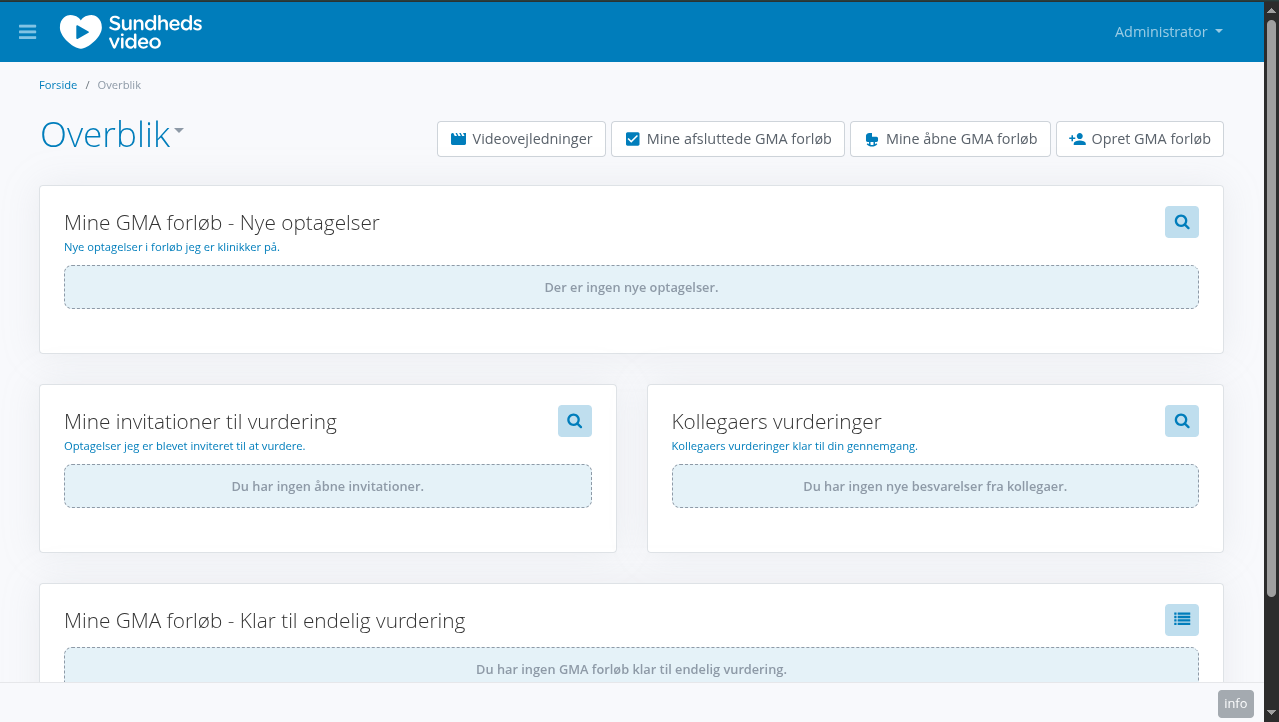Click the 'Der er ingen nye optagelser' box
The width and height of the screenshot is (1279, 722).
point(631,287)
